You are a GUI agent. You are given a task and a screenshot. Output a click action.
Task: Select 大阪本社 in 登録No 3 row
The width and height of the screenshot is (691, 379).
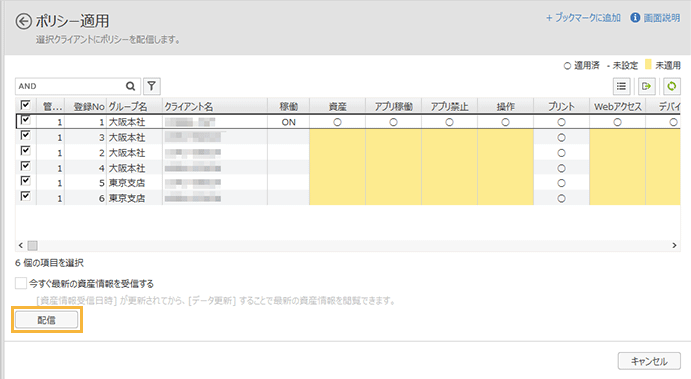[x=127, y=137]
